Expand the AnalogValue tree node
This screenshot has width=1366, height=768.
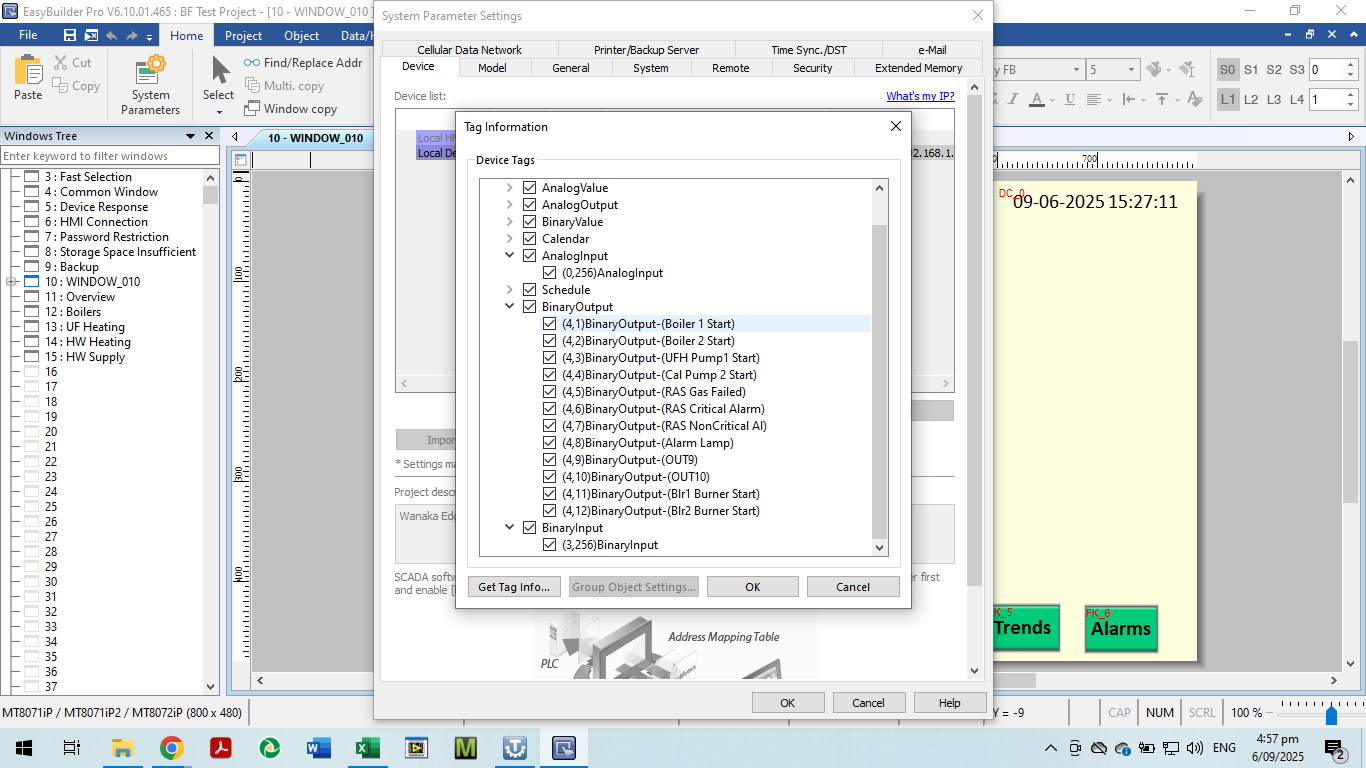[509, 188]
